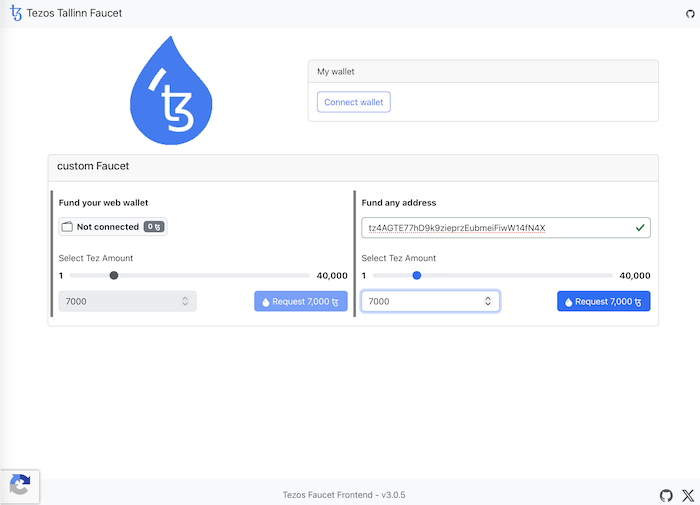Click the Fund any address slider handle
The width and height of the screenshot is (700, 505).
click(x=417, y=275)
